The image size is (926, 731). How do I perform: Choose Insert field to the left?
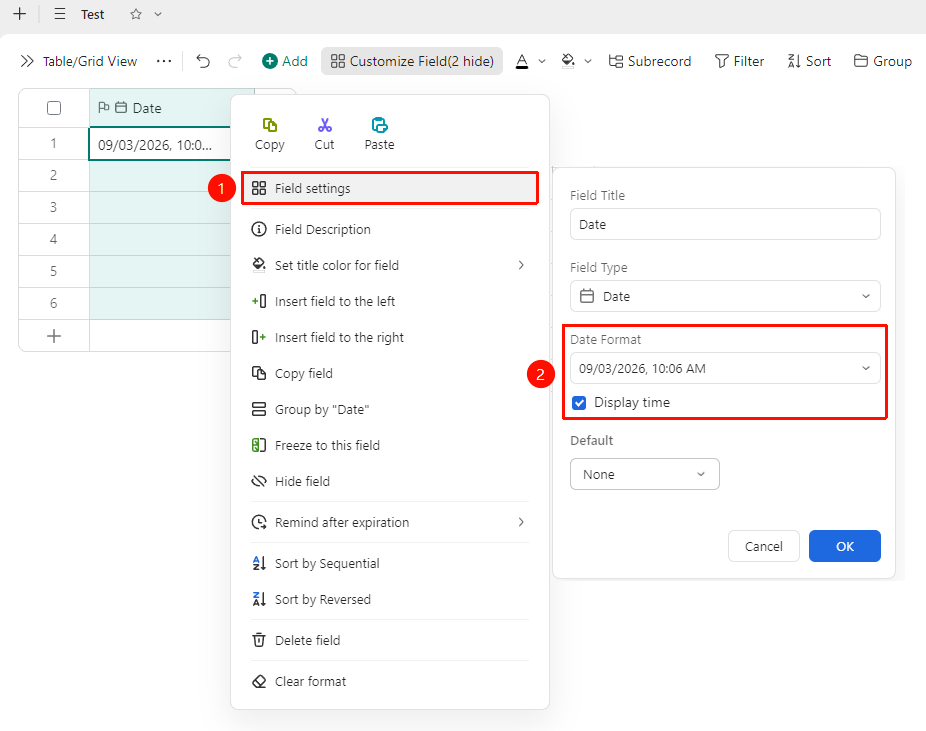coord(390,301)
